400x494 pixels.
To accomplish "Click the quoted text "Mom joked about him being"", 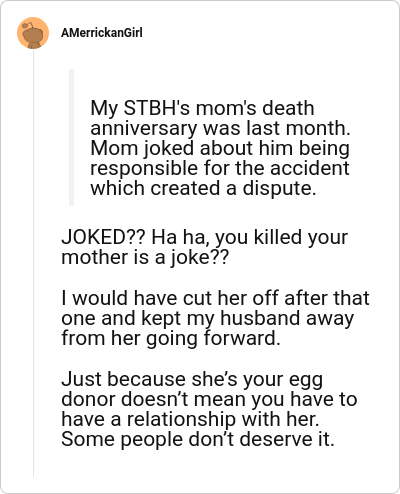I will click(x=220, y=148).
